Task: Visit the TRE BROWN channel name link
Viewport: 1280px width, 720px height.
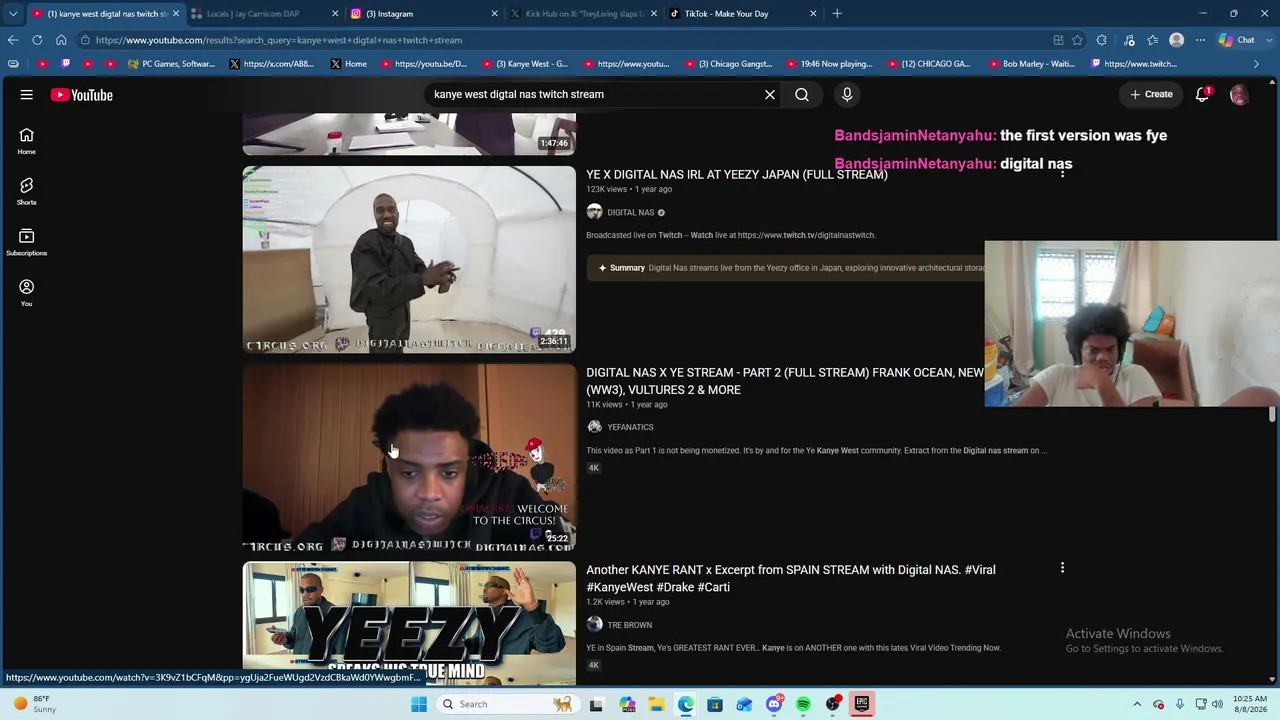Action: pyautogui.click(x=630, y=625)
